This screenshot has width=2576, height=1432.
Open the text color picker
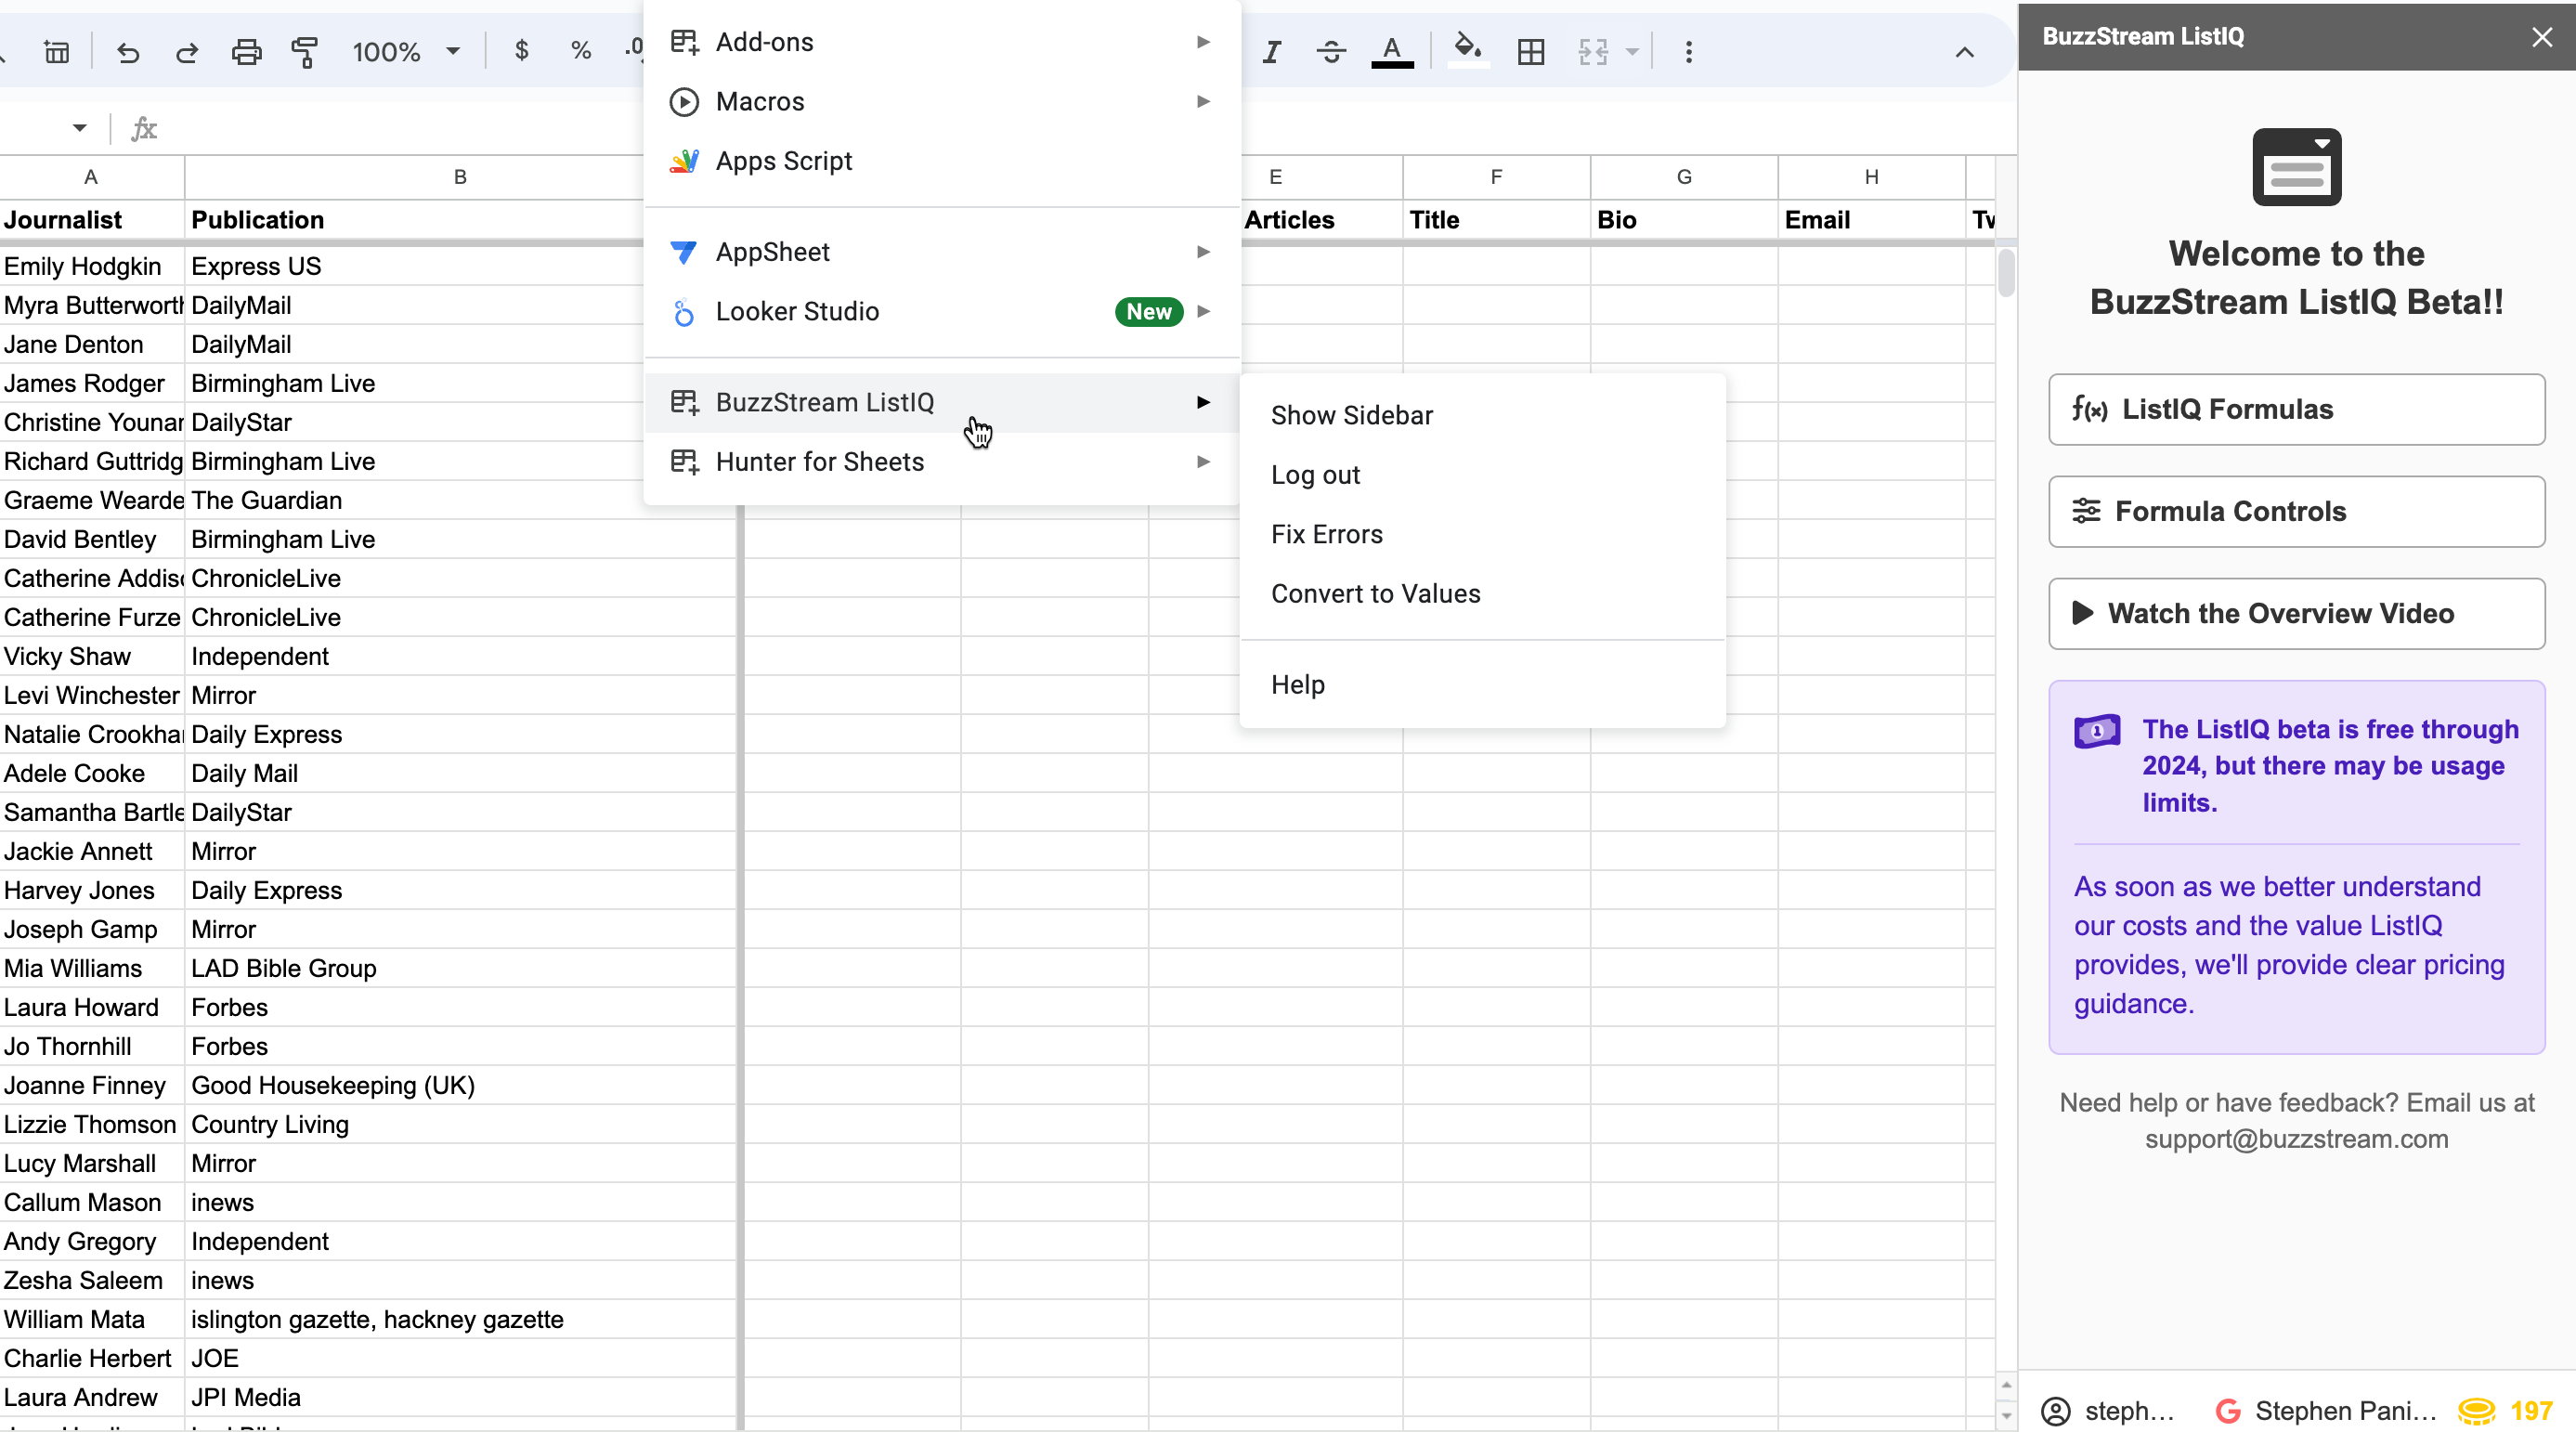pyautogui.click(x=1391, y=52)
